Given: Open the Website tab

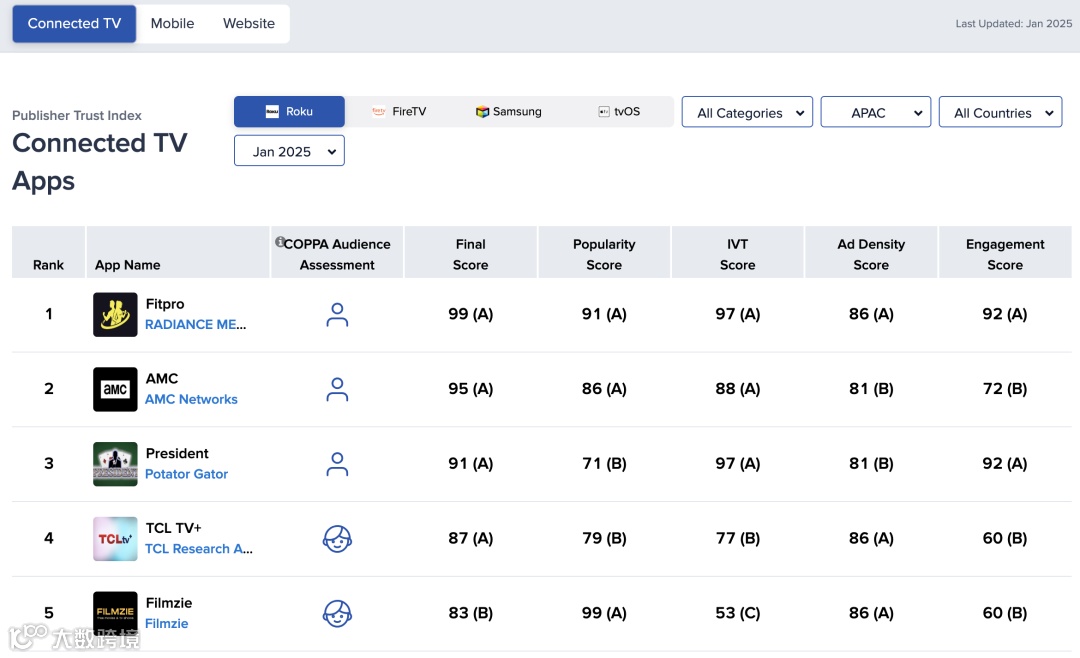Looking at the screenshot, I should click(249, 24).
